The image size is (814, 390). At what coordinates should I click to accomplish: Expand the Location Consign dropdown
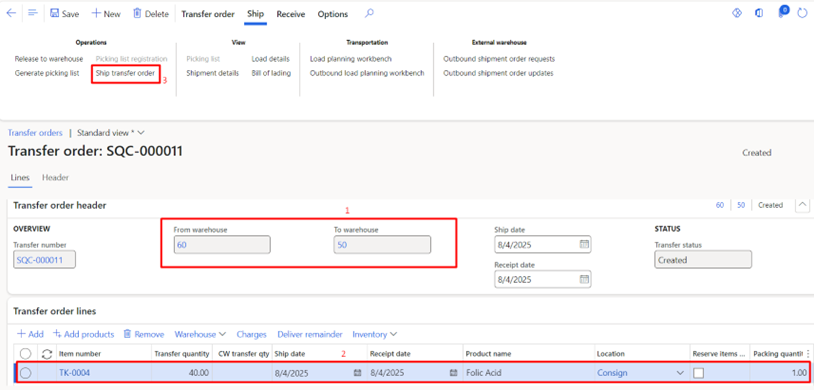point(680,373)
